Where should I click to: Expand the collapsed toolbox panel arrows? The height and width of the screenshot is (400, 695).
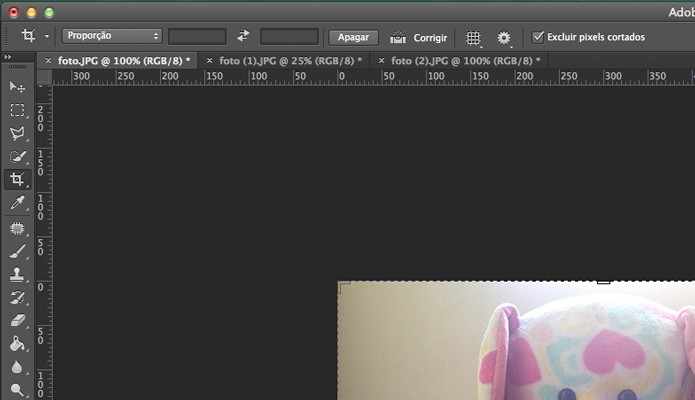pyautogui.click(x=8, y=57)
